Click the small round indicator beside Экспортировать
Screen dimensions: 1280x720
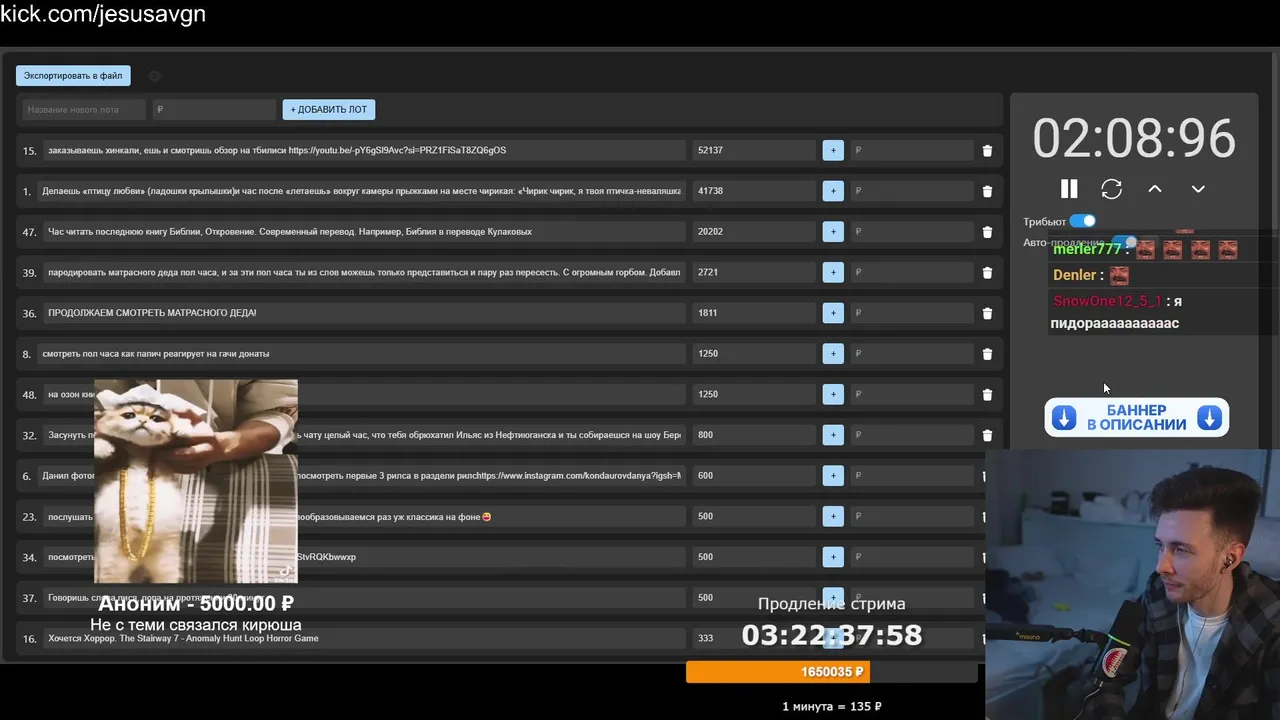coord(154,76)
